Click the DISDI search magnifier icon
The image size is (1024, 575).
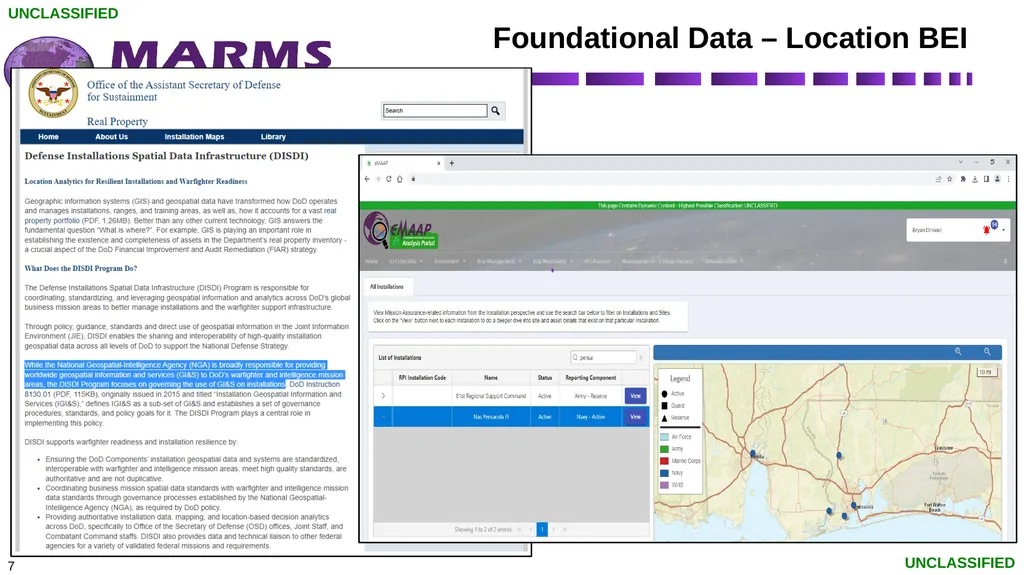point(496,110)
